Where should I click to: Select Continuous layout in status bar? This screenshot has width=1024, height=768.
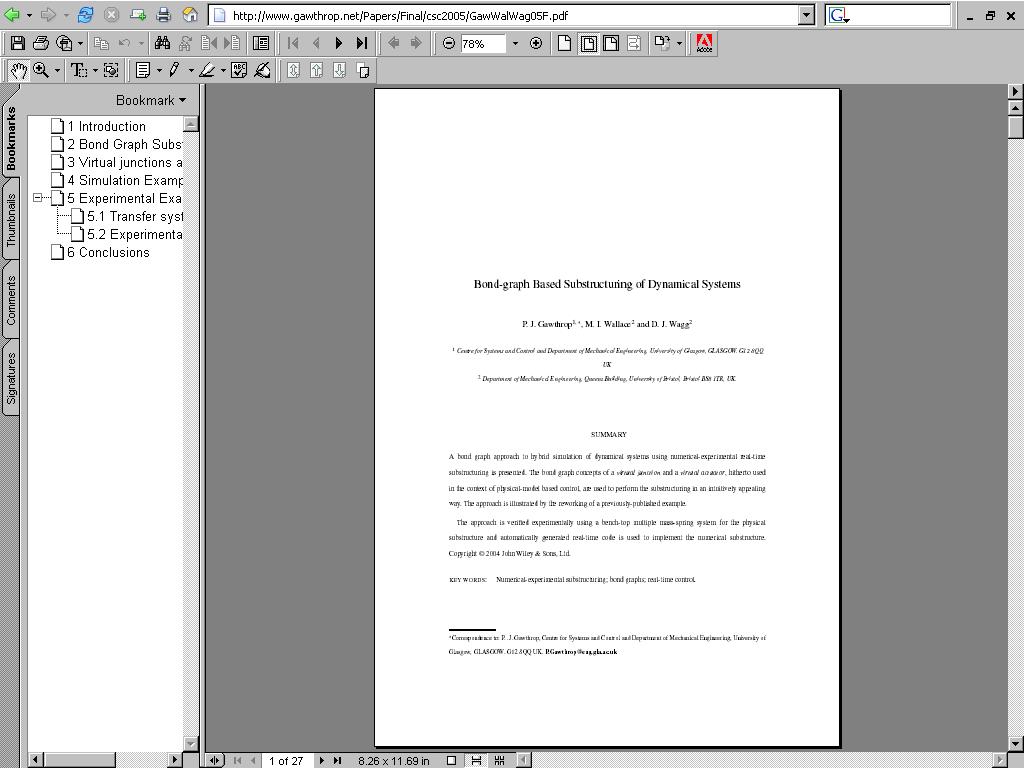point(476,761)
